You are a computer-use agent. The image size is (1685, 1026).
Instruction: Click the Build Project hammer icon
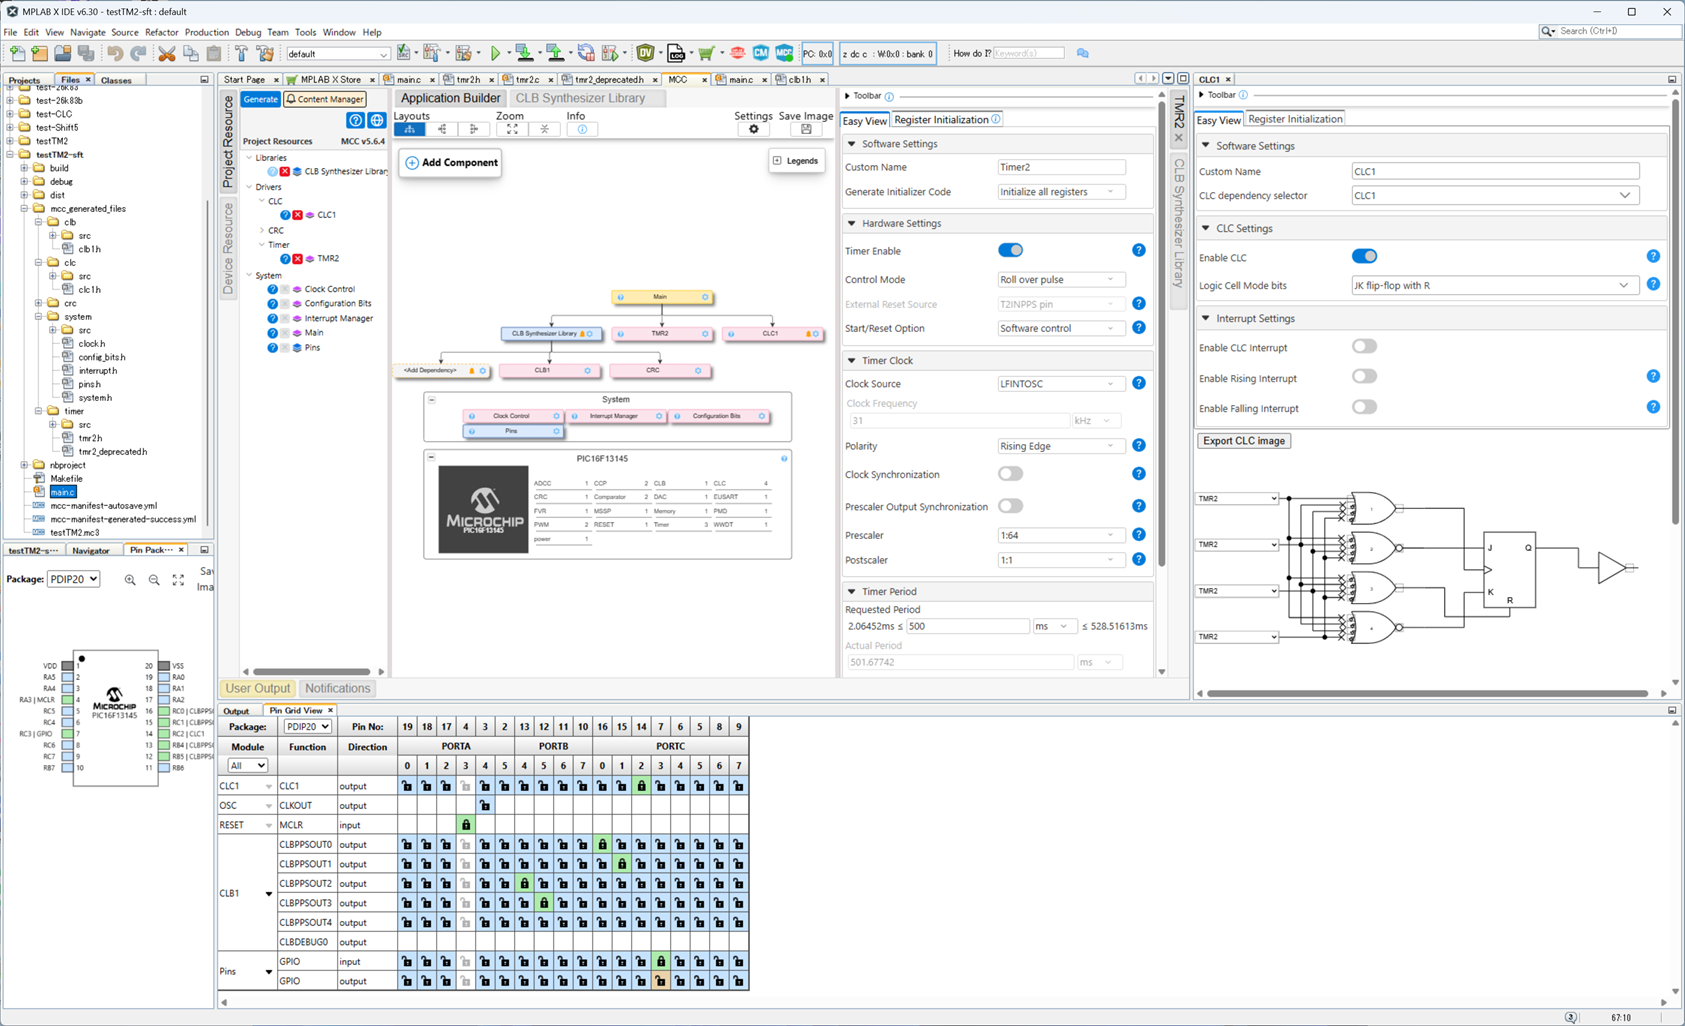click(x=241, y=53)
